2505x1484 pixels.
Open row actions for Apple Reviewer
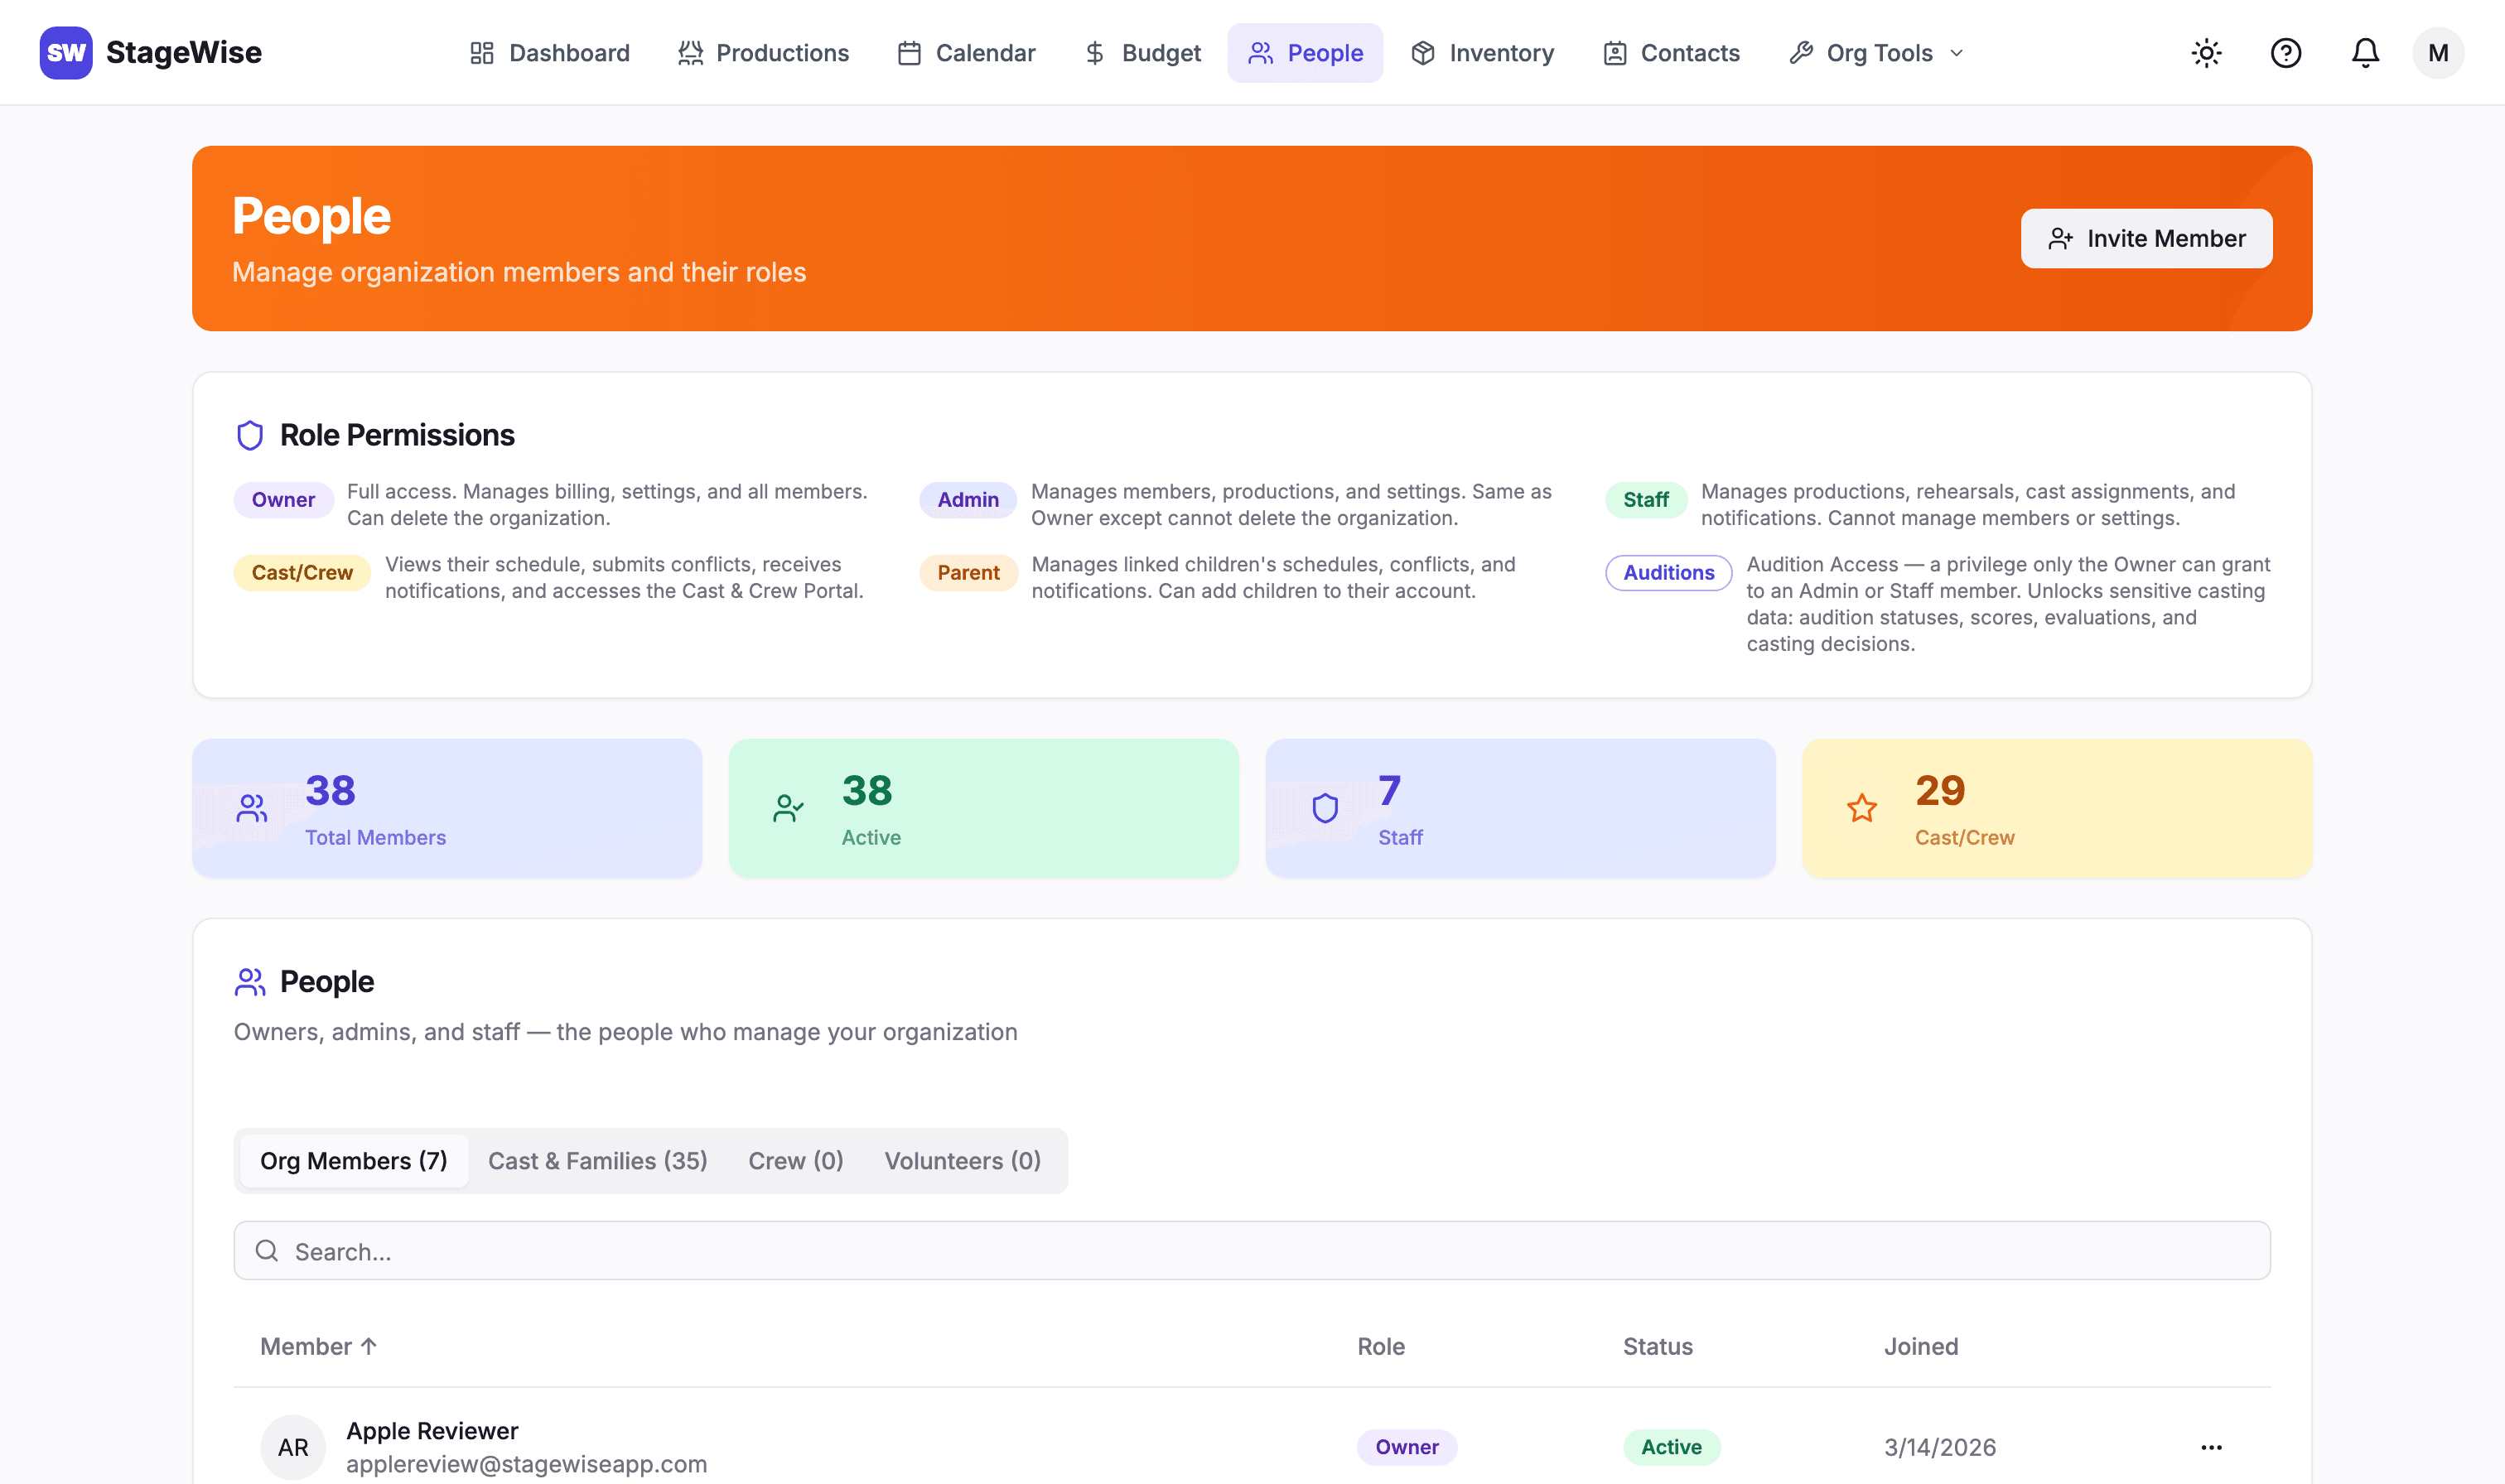click(2211, 1447)
